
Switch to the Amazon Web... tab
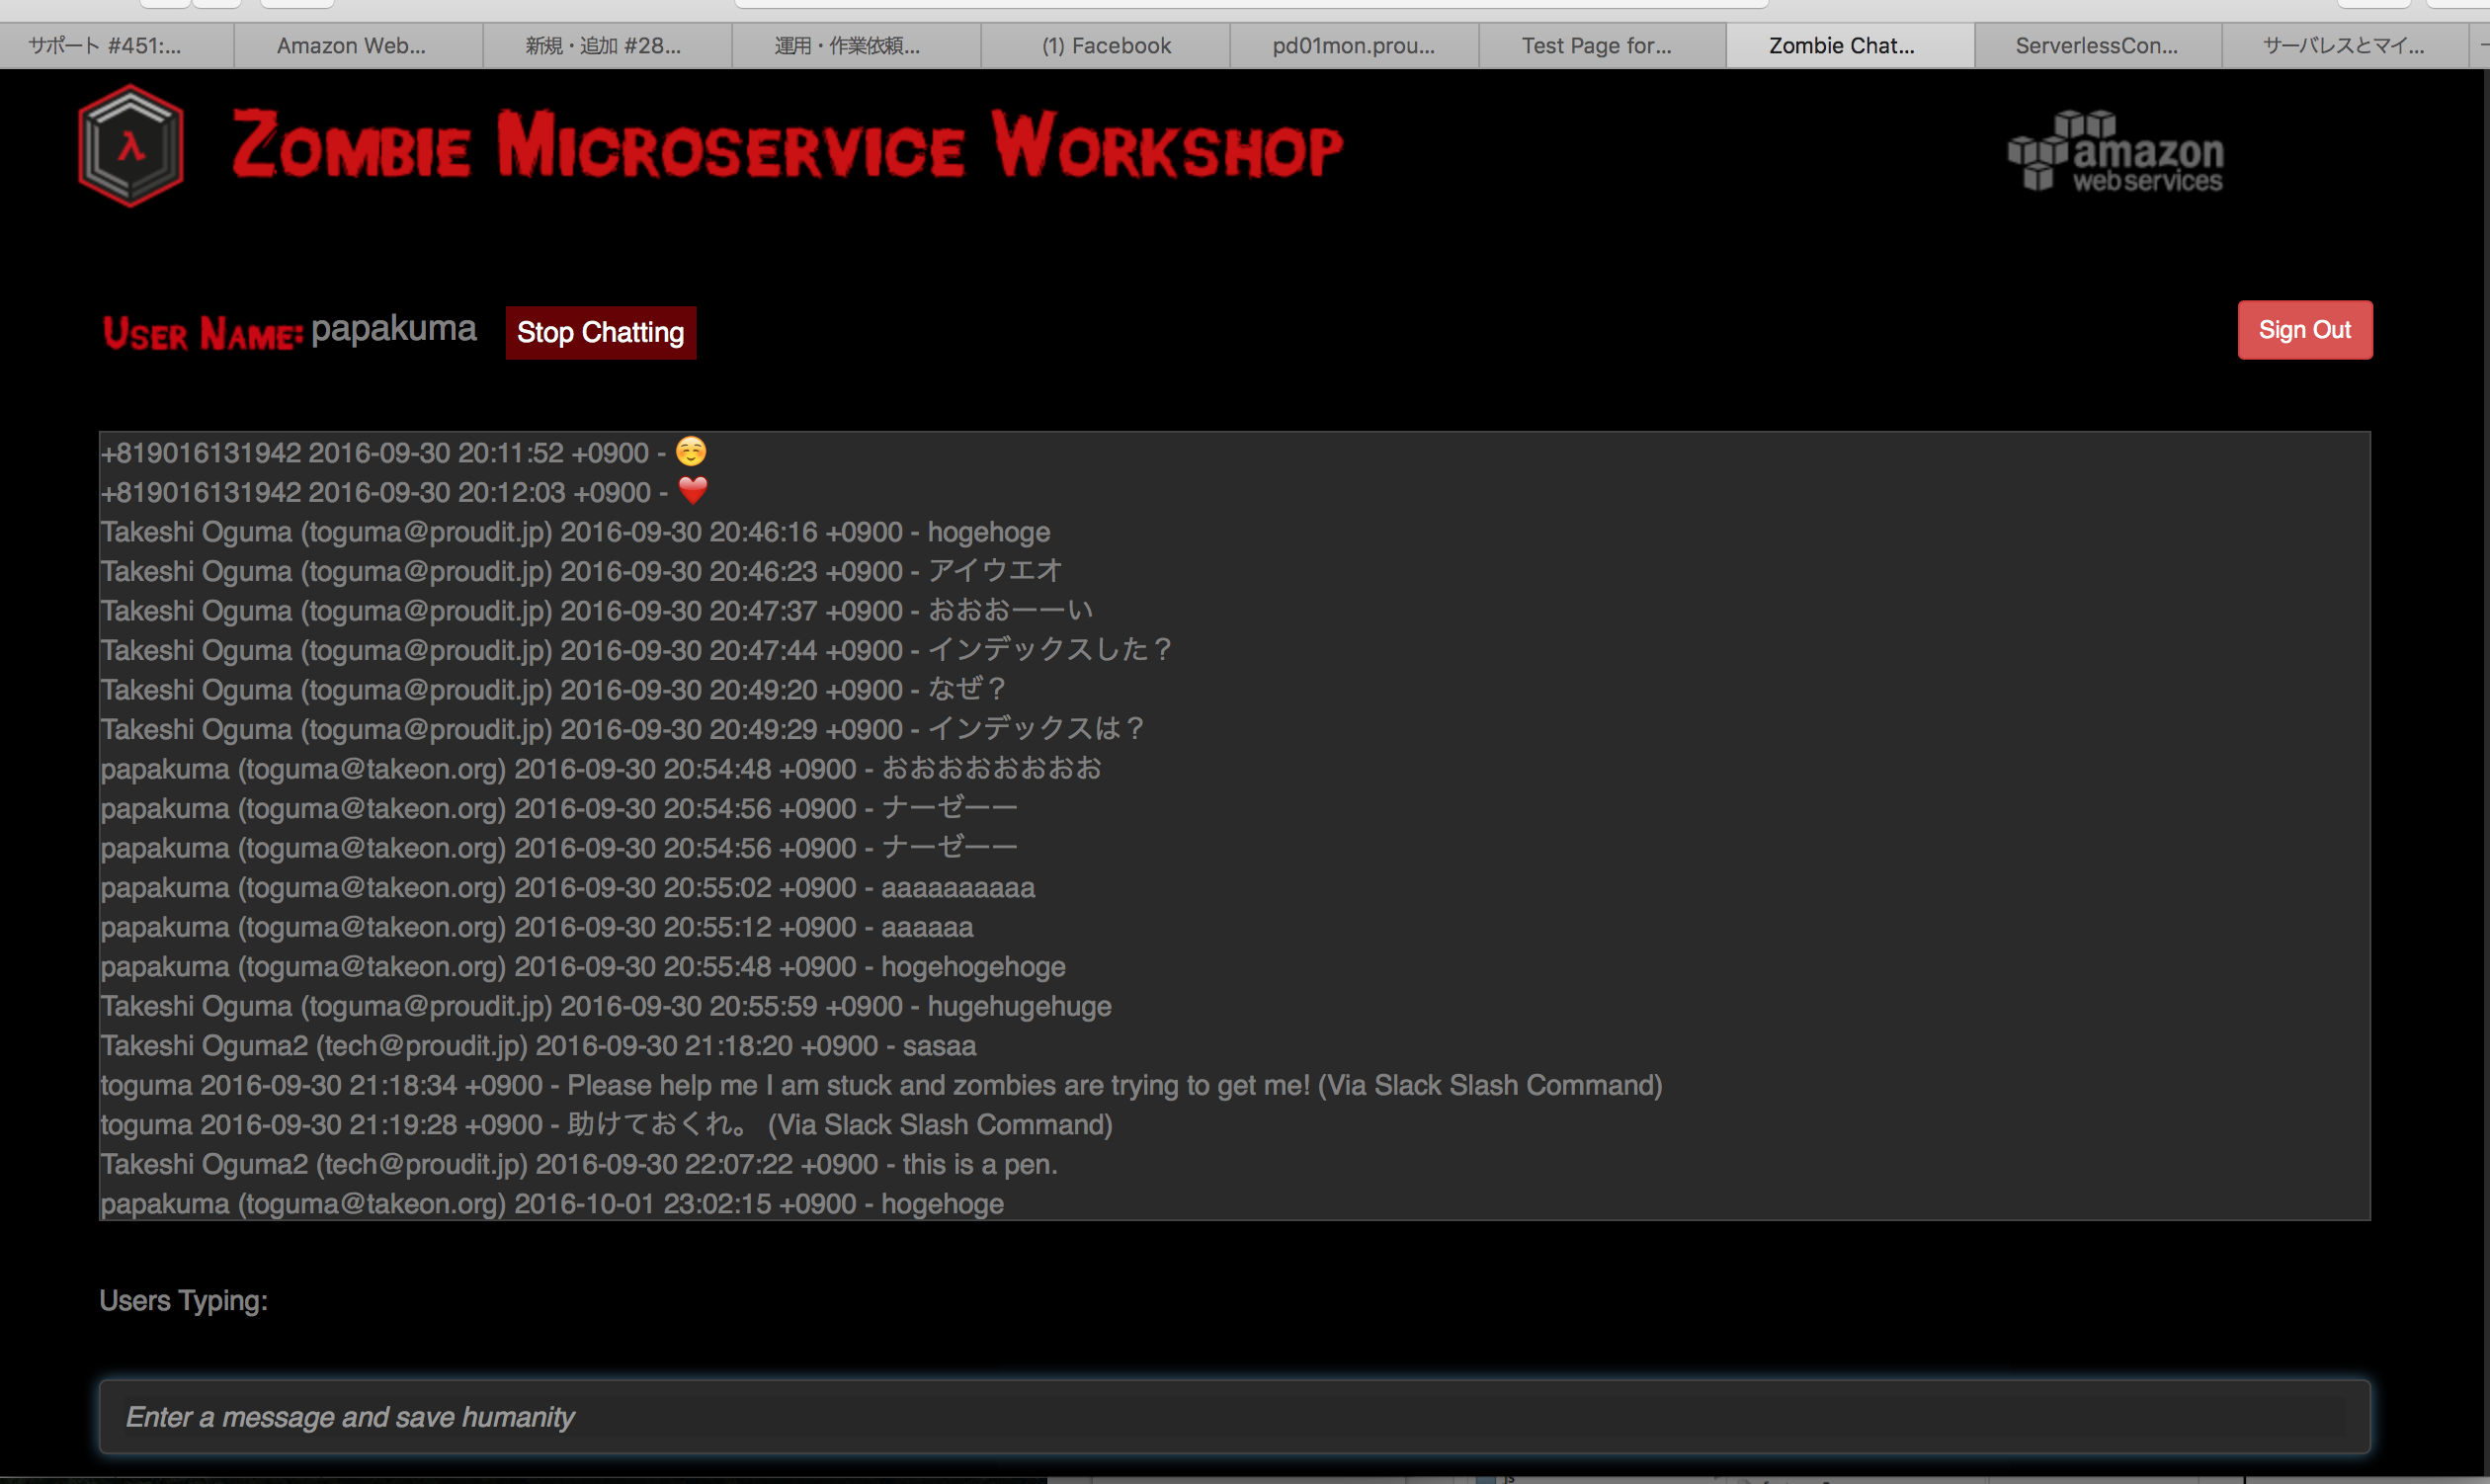(351, 46)
